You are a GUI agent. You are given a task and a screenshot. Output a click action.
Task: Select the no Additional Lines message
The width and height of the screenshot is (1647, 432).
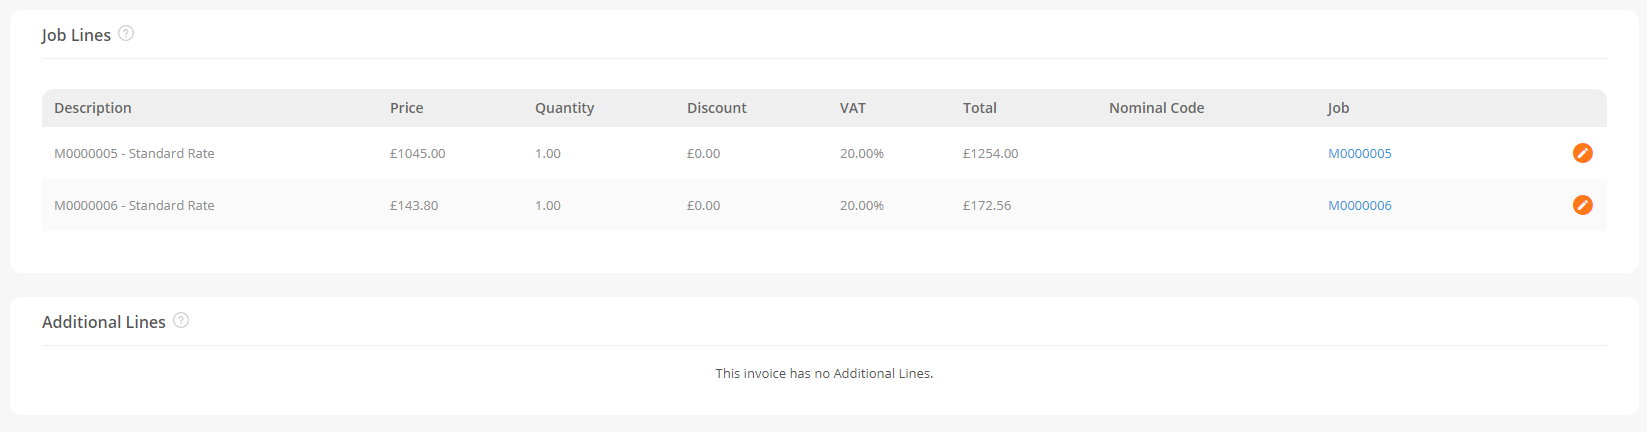coord(824,373)
